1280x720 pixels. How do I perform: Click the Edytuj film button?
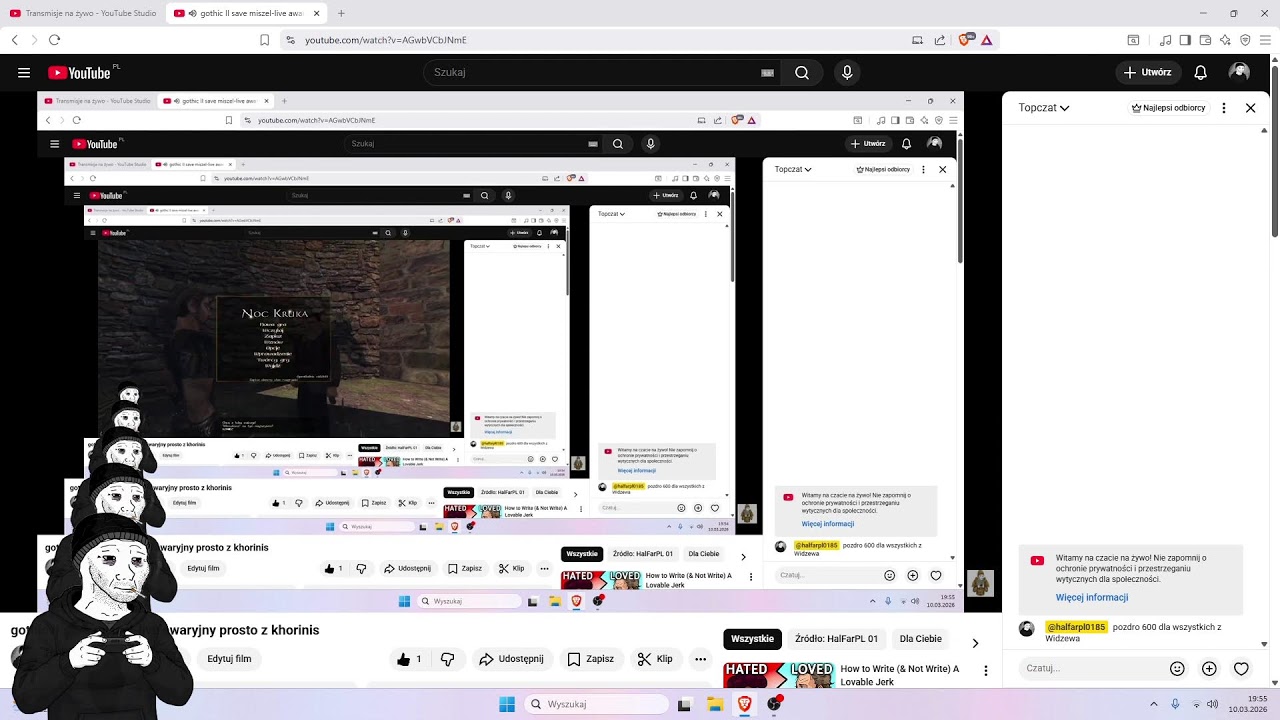click(229, 659)
